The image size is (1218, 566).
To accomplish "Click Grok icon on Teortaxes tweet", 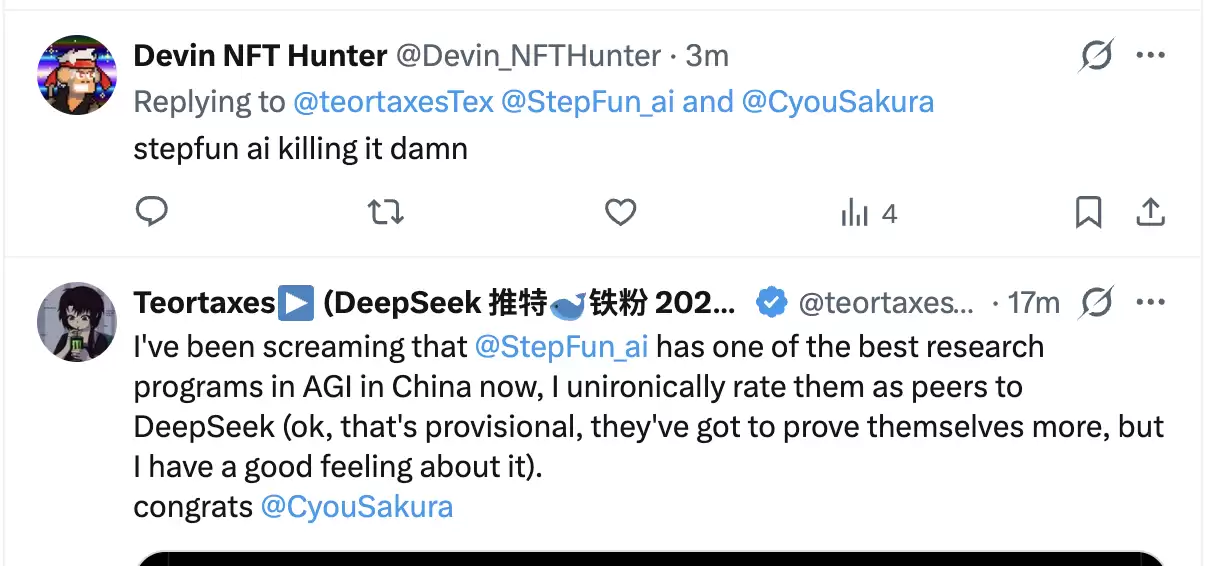I will [1097, 301].
